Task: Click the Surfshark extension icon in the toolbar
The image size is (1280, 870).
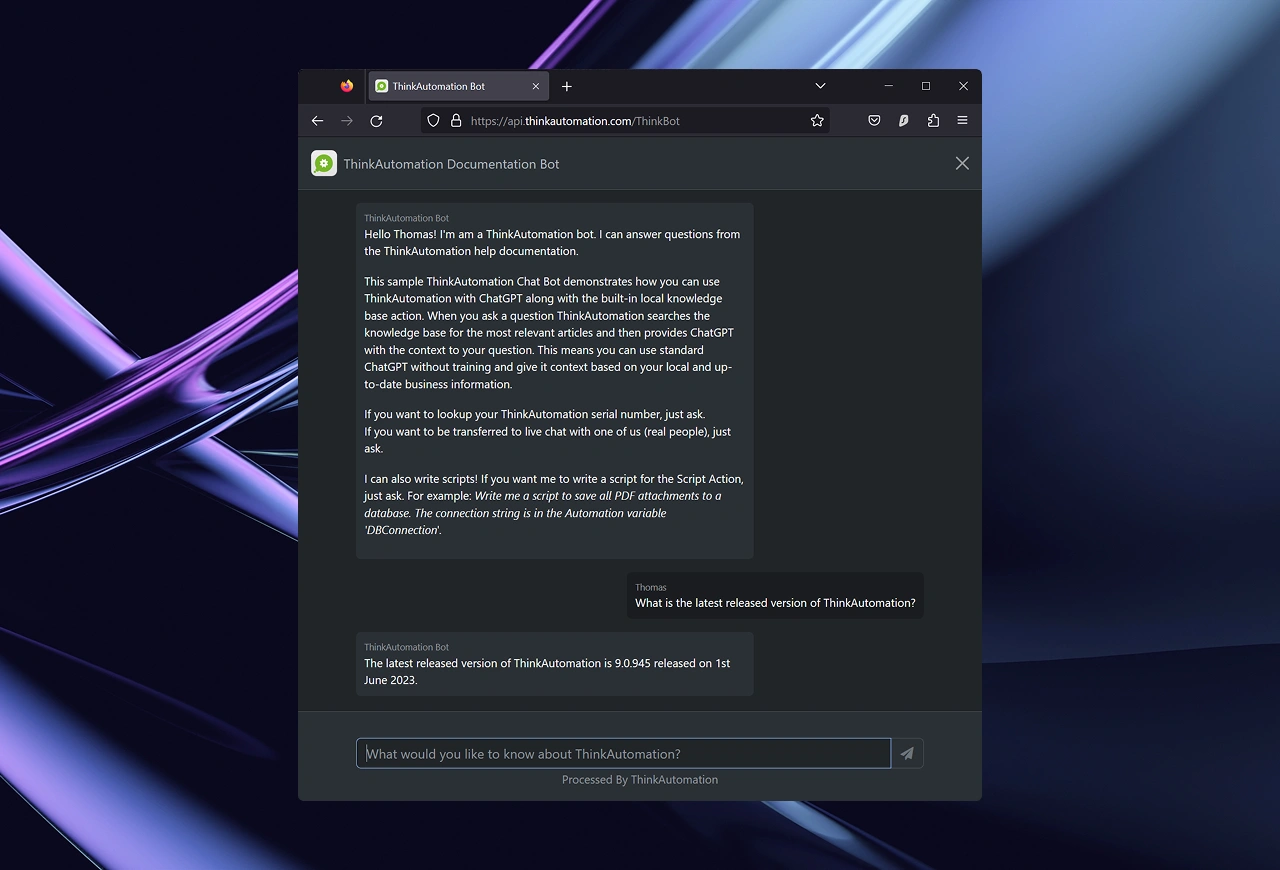Action: (x=903, y=120)
